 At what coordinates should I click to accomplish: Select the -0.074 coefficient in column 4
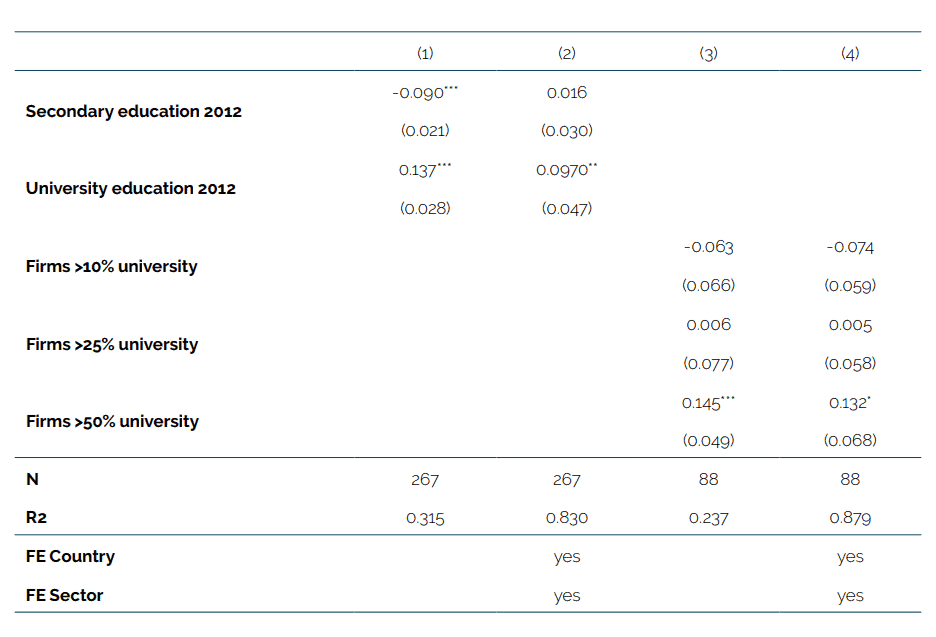point(850,247)
